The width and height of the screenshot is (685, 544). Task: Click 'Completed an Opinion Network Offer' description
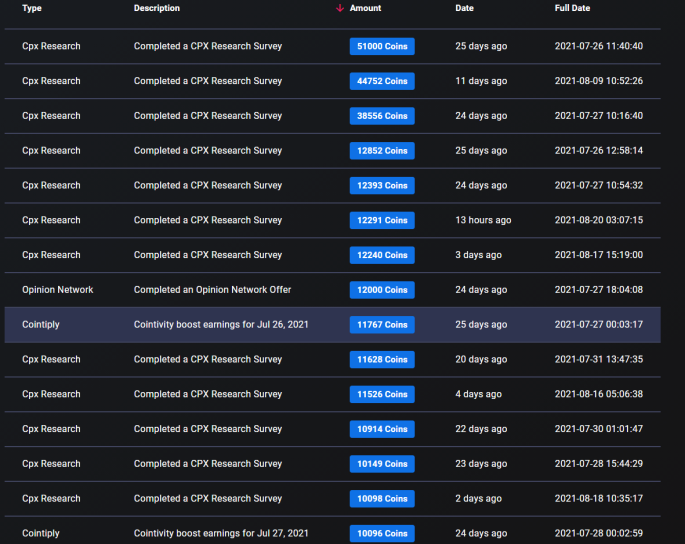pos(212,290)
